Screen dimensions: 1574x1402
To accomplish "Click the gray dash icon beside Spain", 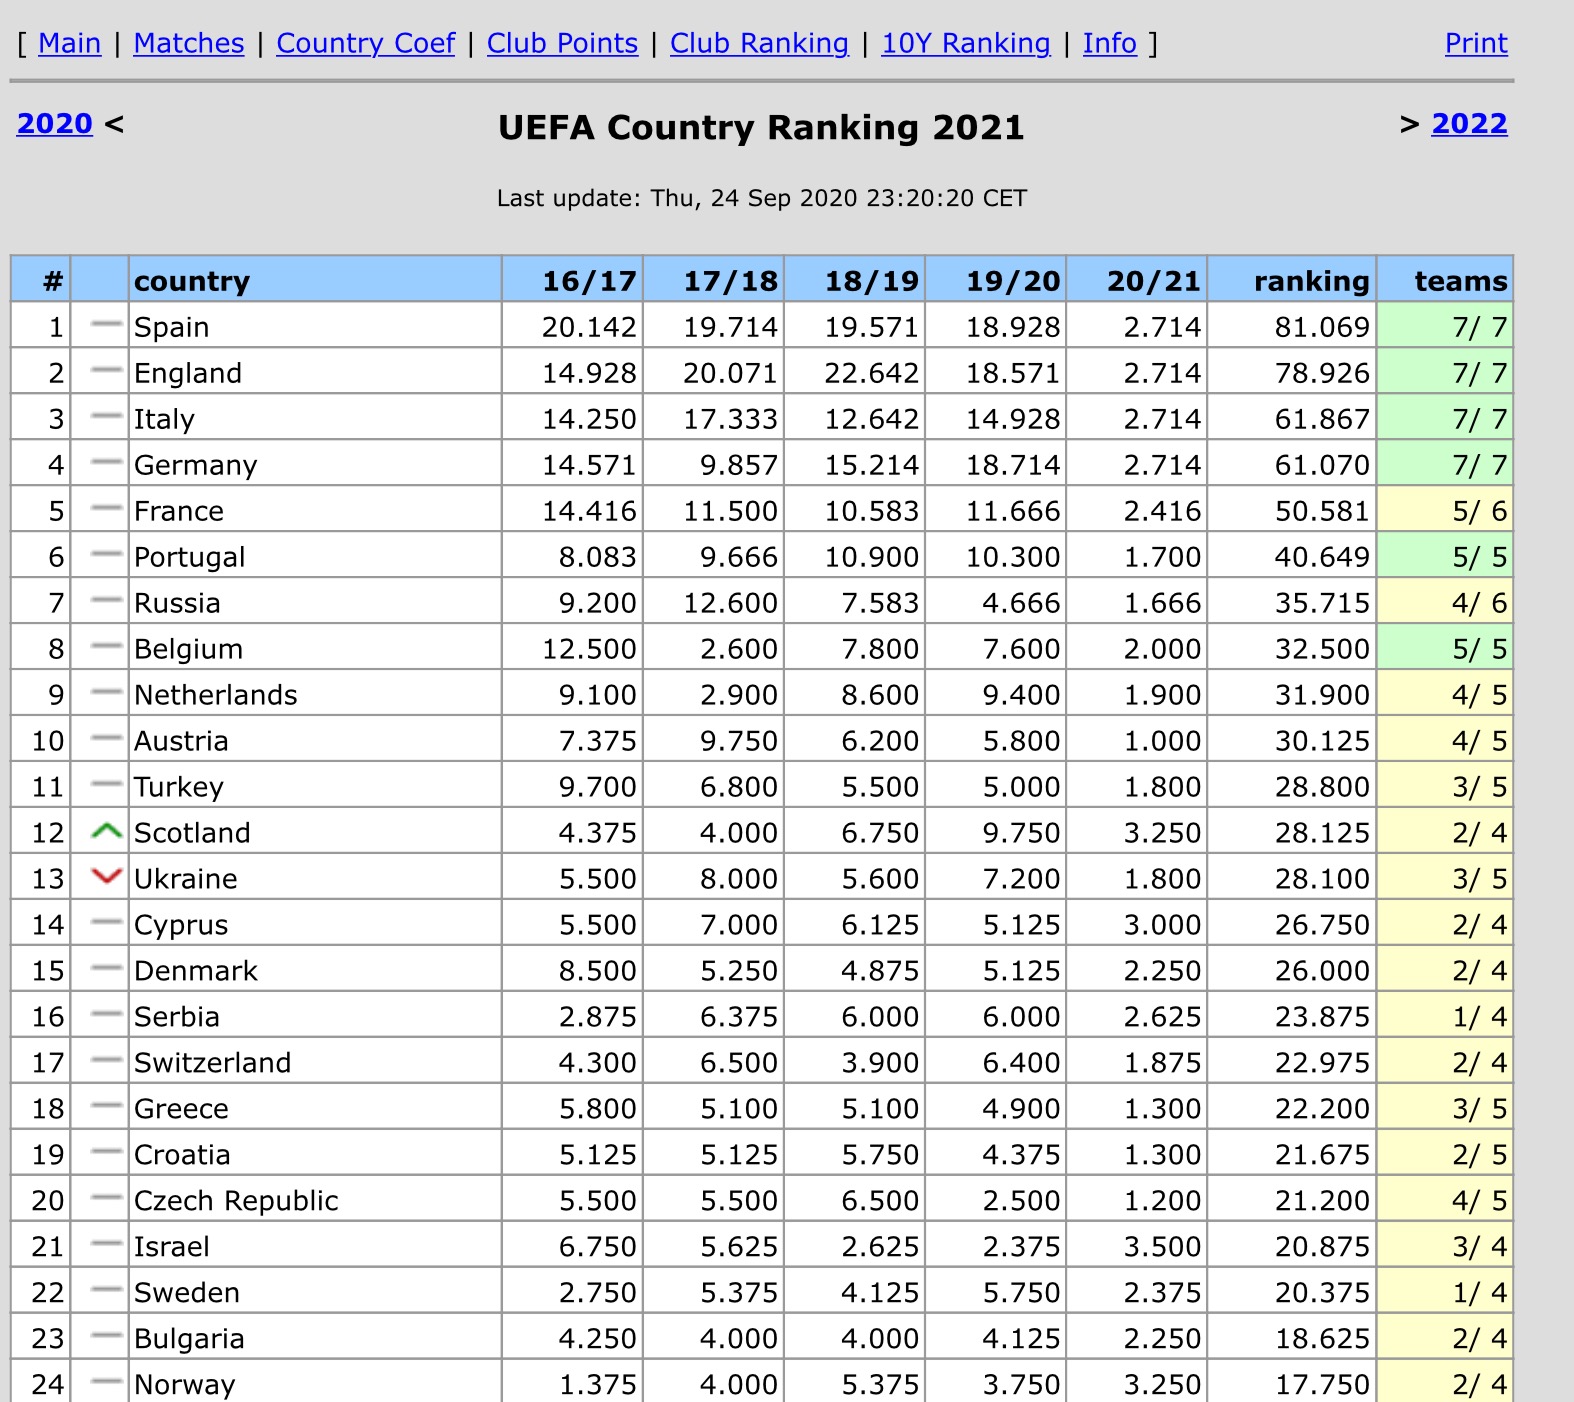I will pyautogui.click(x=106, y=325).
